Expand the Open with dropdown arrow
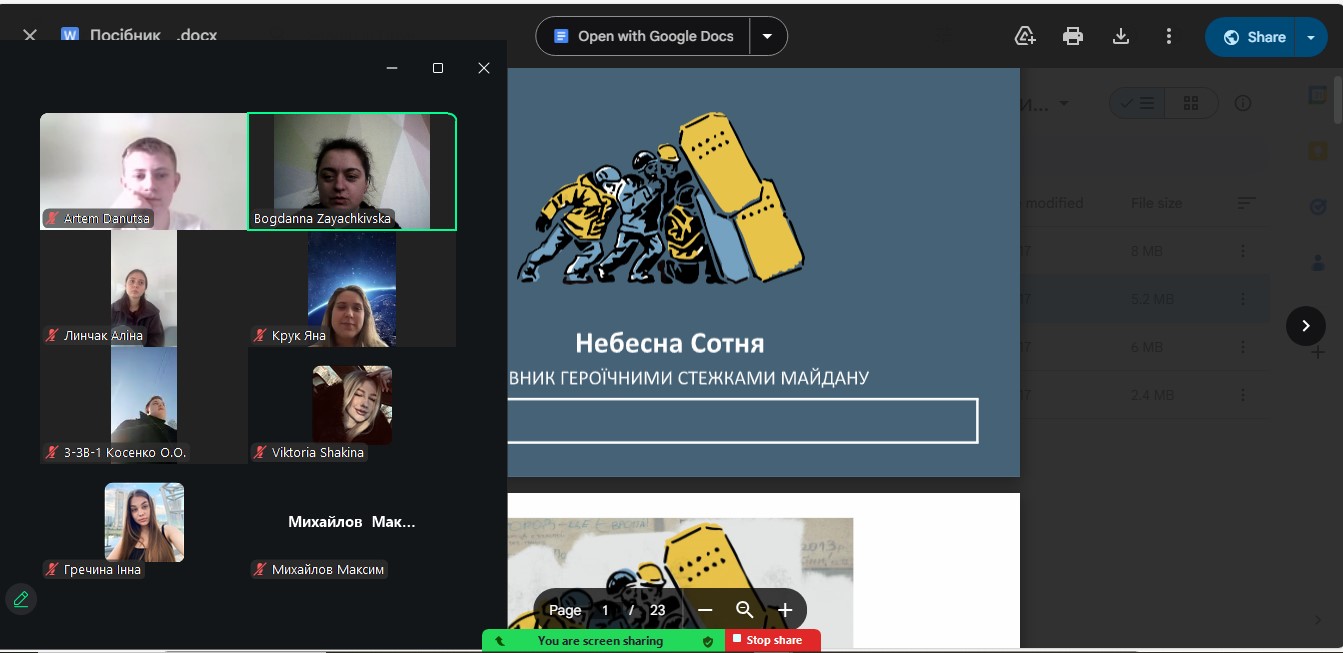Image resolution: width=1343 pixels, height=653 pixels. pos(767,37)
